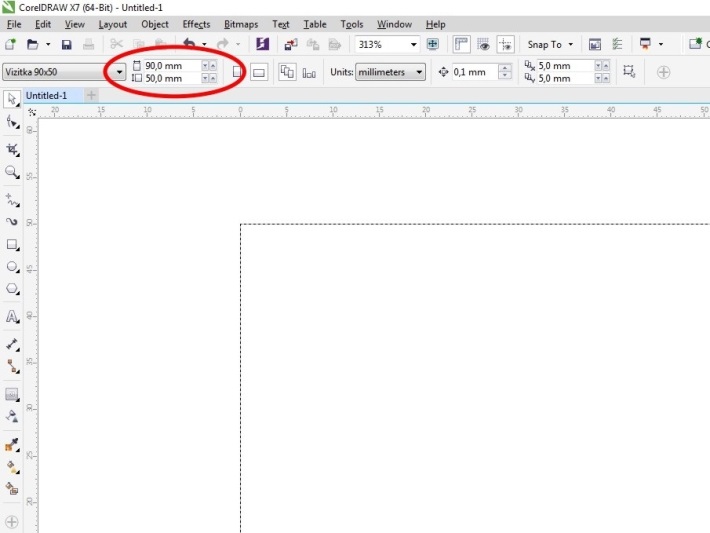Toggle Show Rulers button
The height and width of the screenshot is (533, 710).
[x=461, y=44]
